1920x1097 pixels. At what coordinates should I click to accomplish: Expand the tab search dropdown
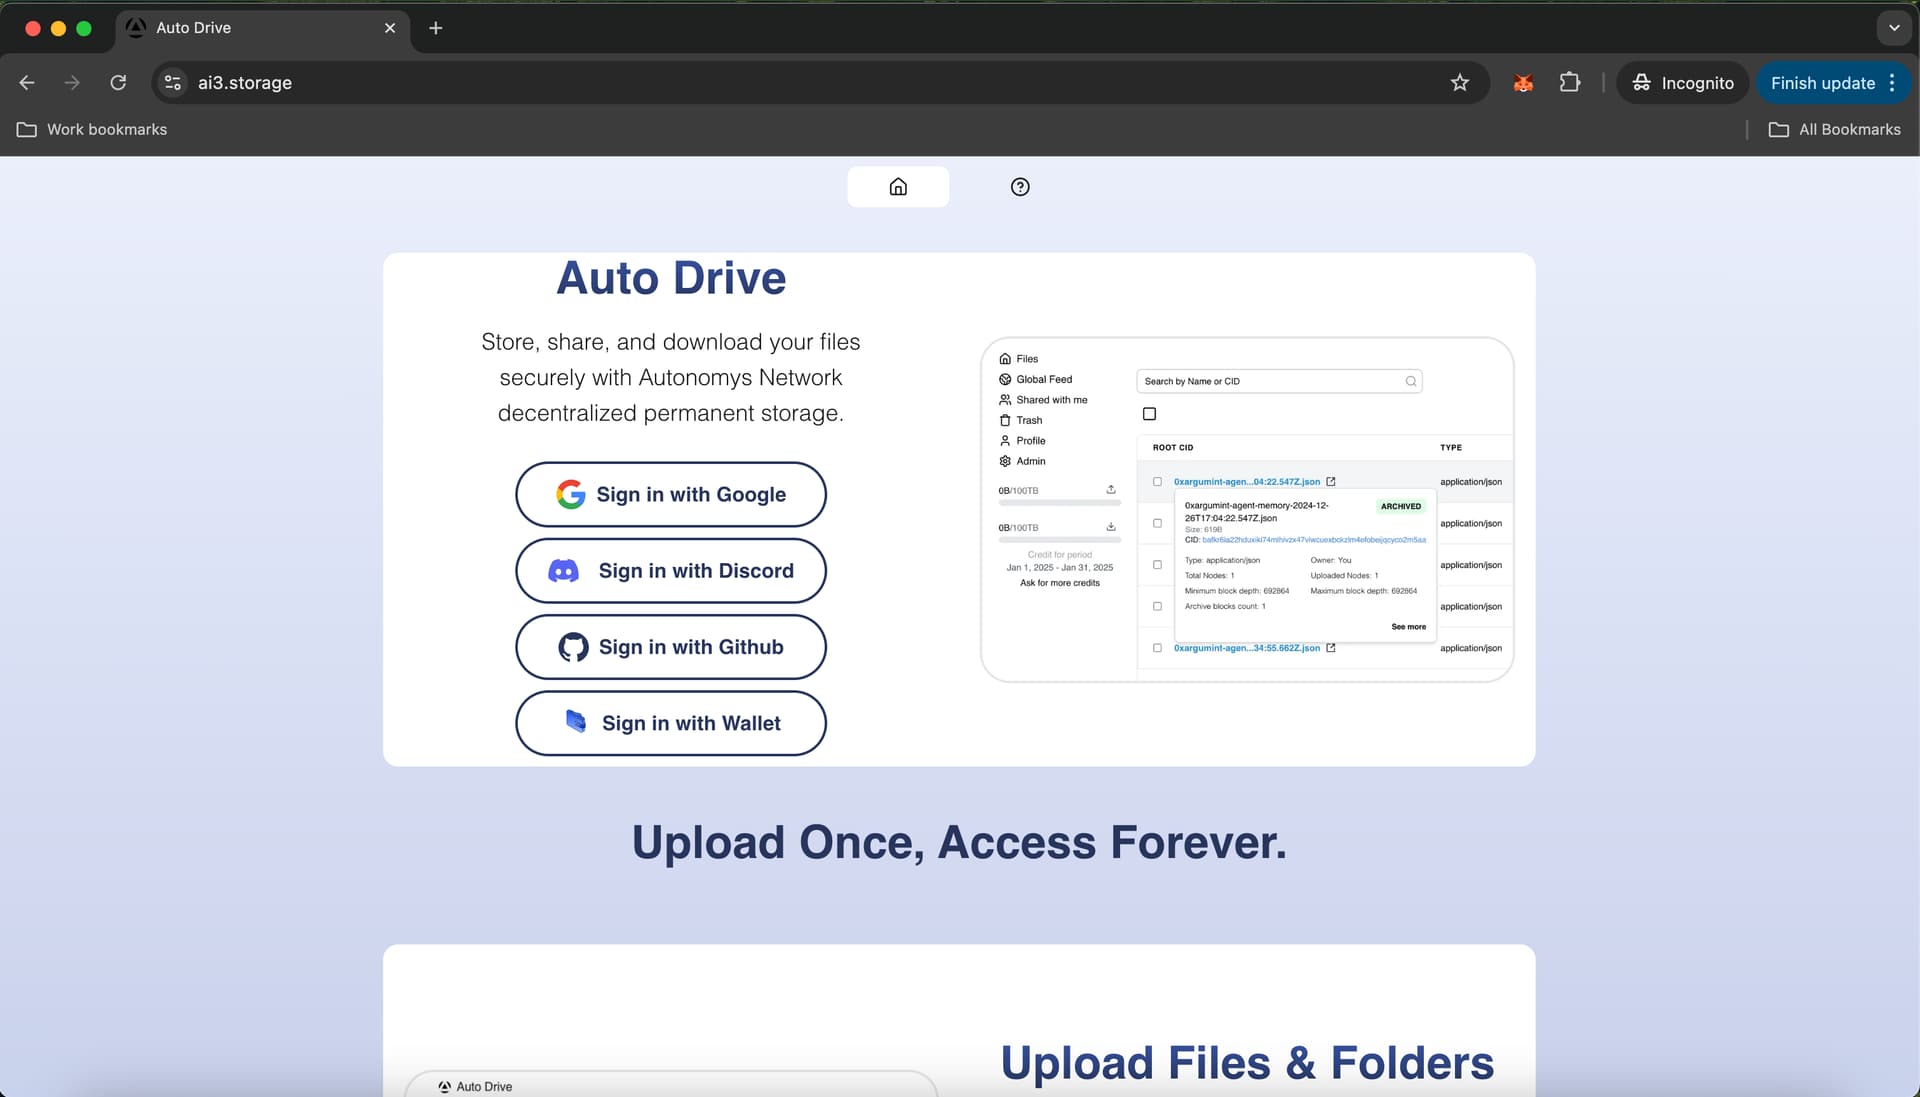(1894, 28)
